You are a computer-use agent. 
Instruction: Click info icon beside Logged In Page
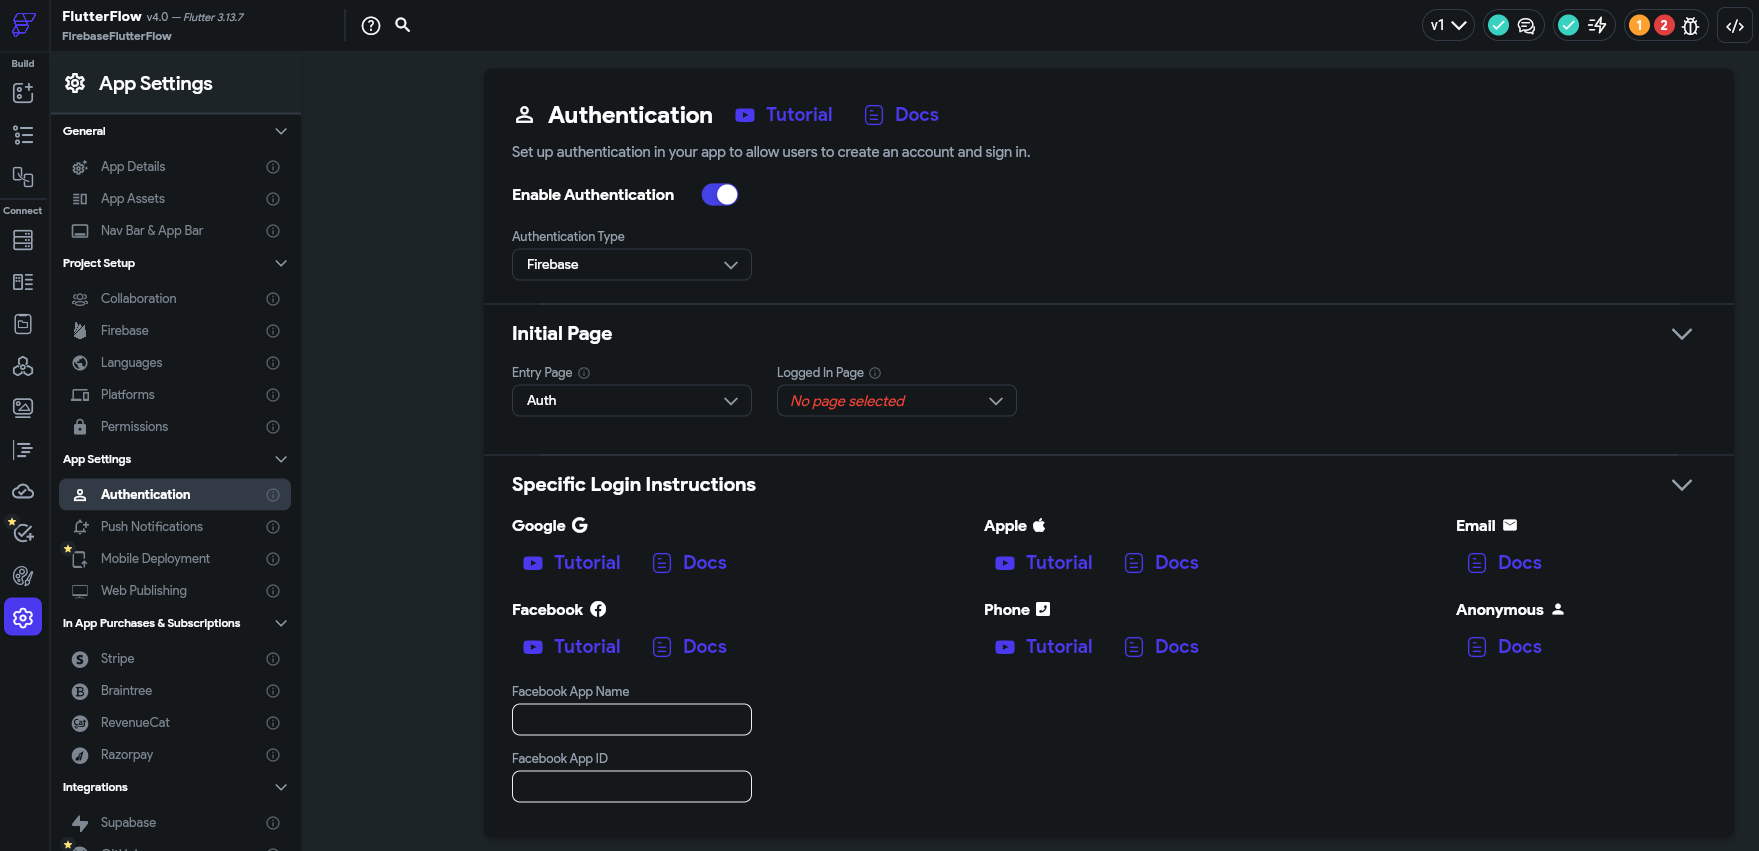875,373
